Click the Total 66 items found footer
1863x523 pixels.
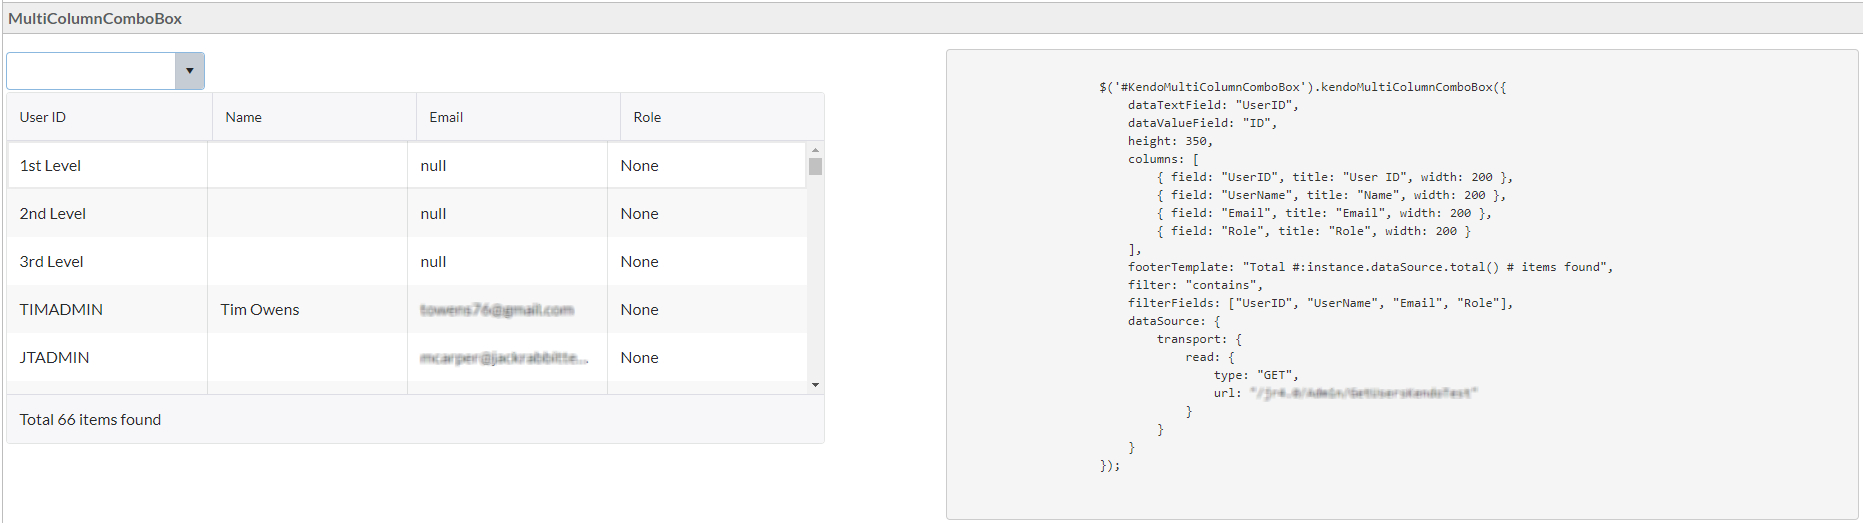point(90,420)
